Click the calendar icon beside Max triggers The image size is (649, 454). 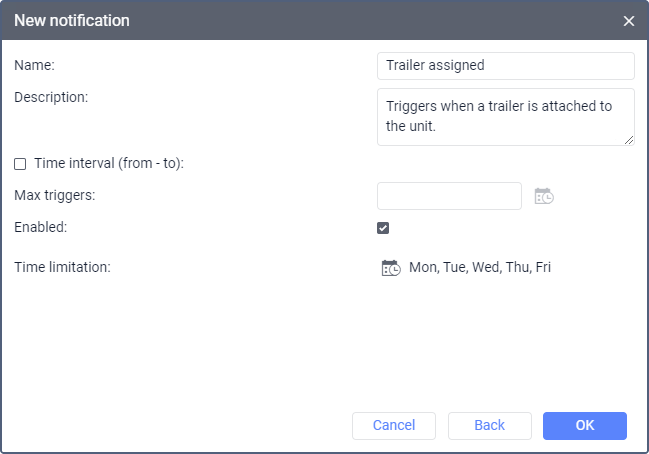(x=544, y=196)
